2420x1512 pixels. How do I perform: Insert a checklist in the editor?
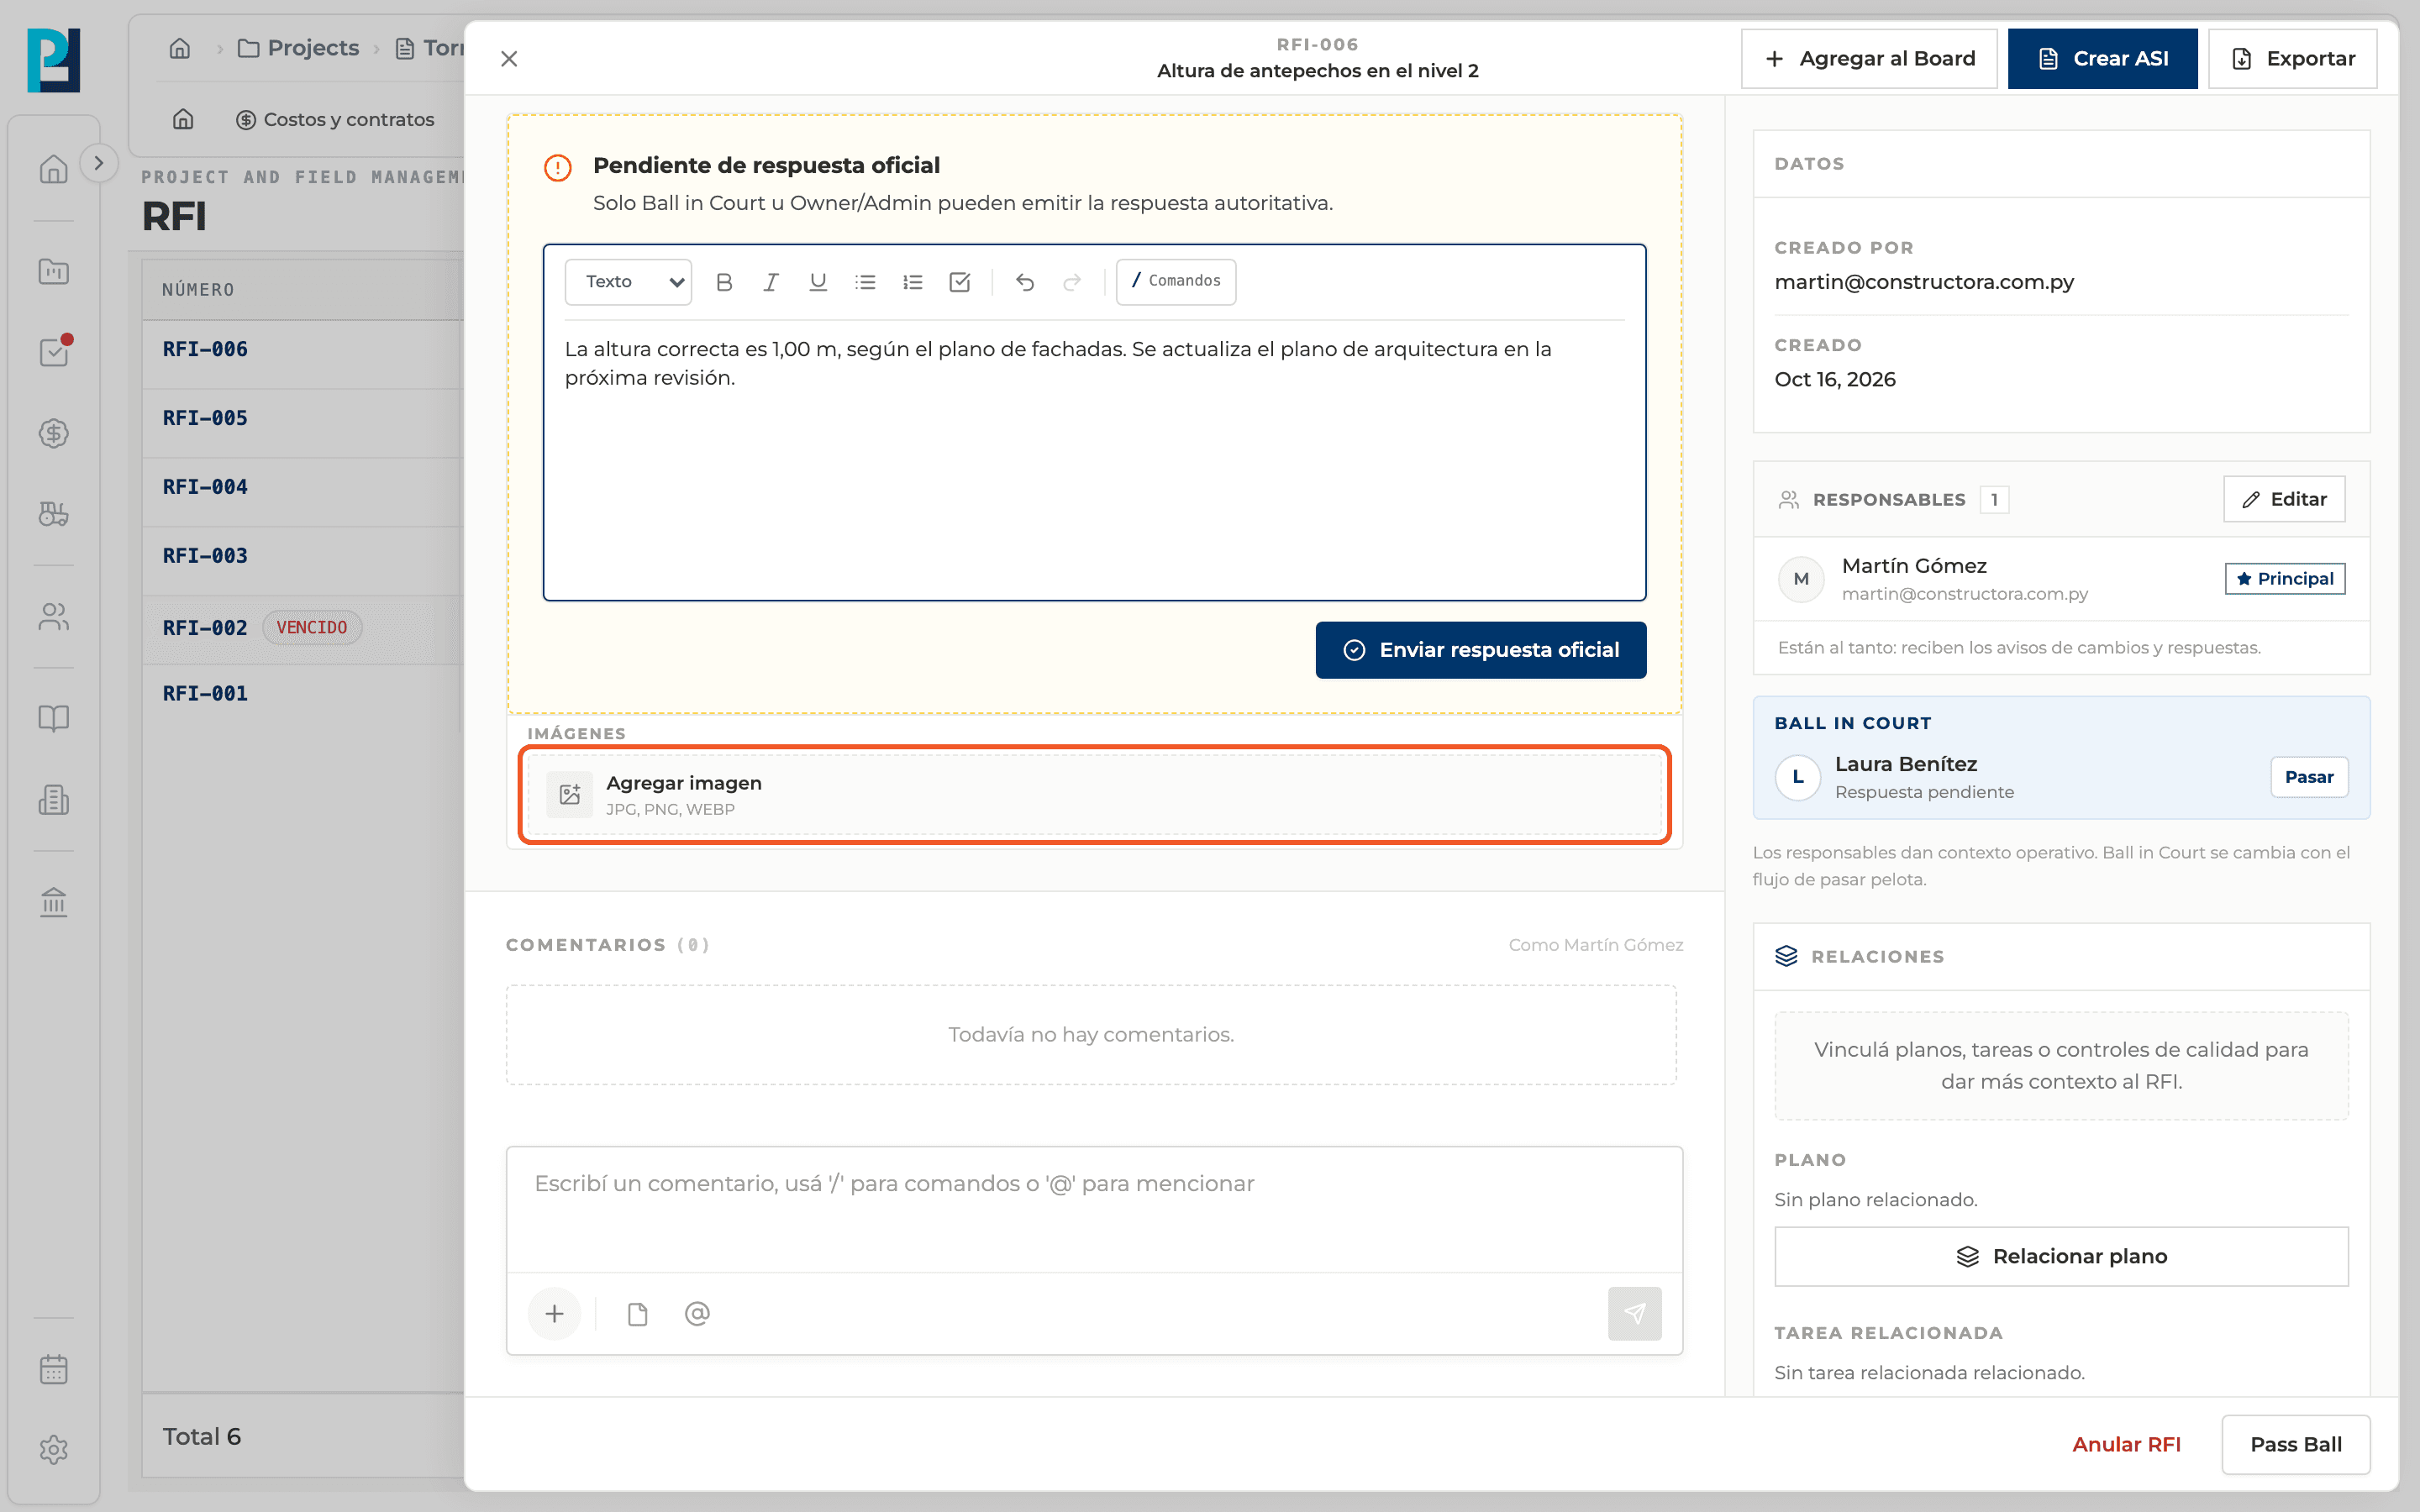click(x=960, y=282)
